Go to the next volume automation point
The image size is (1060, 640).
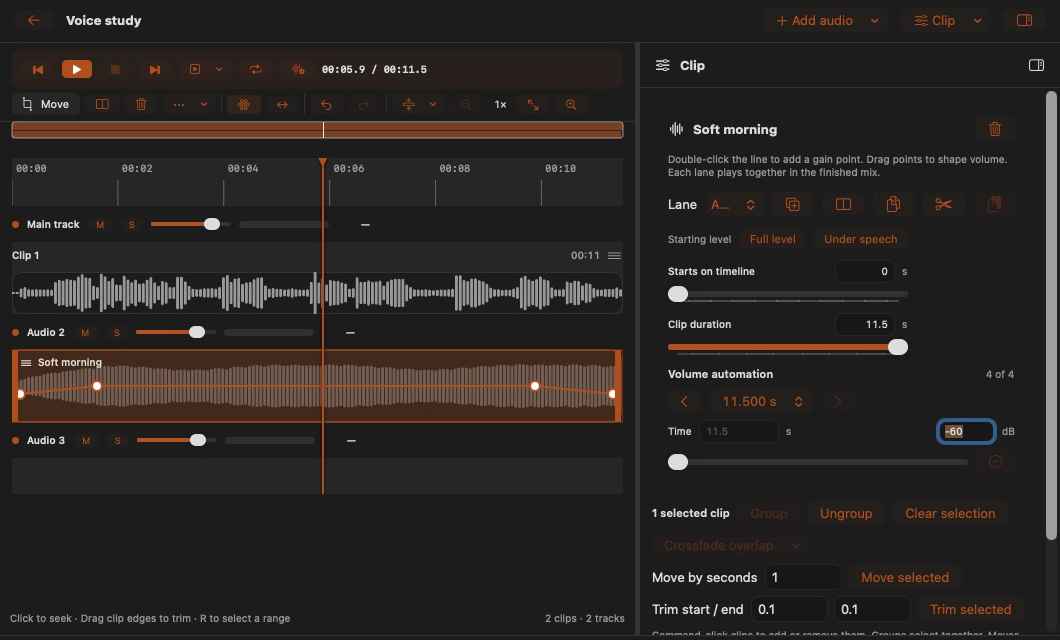pos(838,401)
